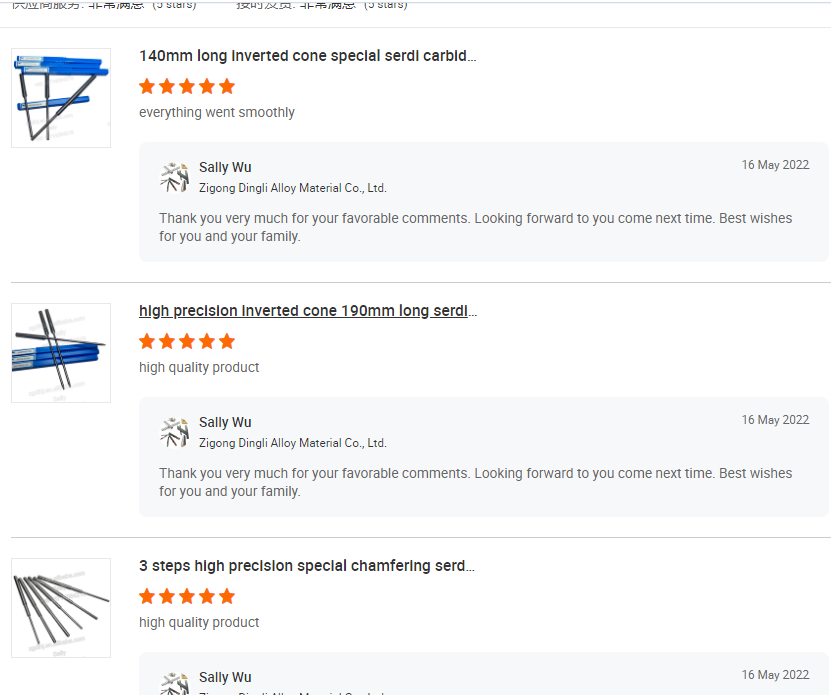Click Sally Wu's avatar in third reply
Image resolution: width=831 pixels, height=695 pixels.
pos(174,682)
